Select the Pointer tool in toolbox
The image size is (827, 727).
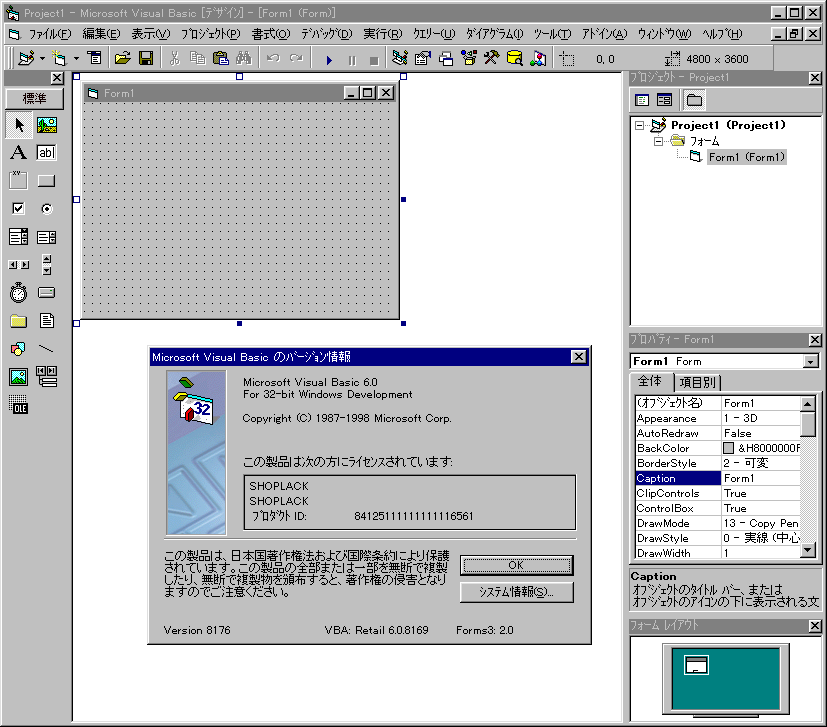pos(19,125)
